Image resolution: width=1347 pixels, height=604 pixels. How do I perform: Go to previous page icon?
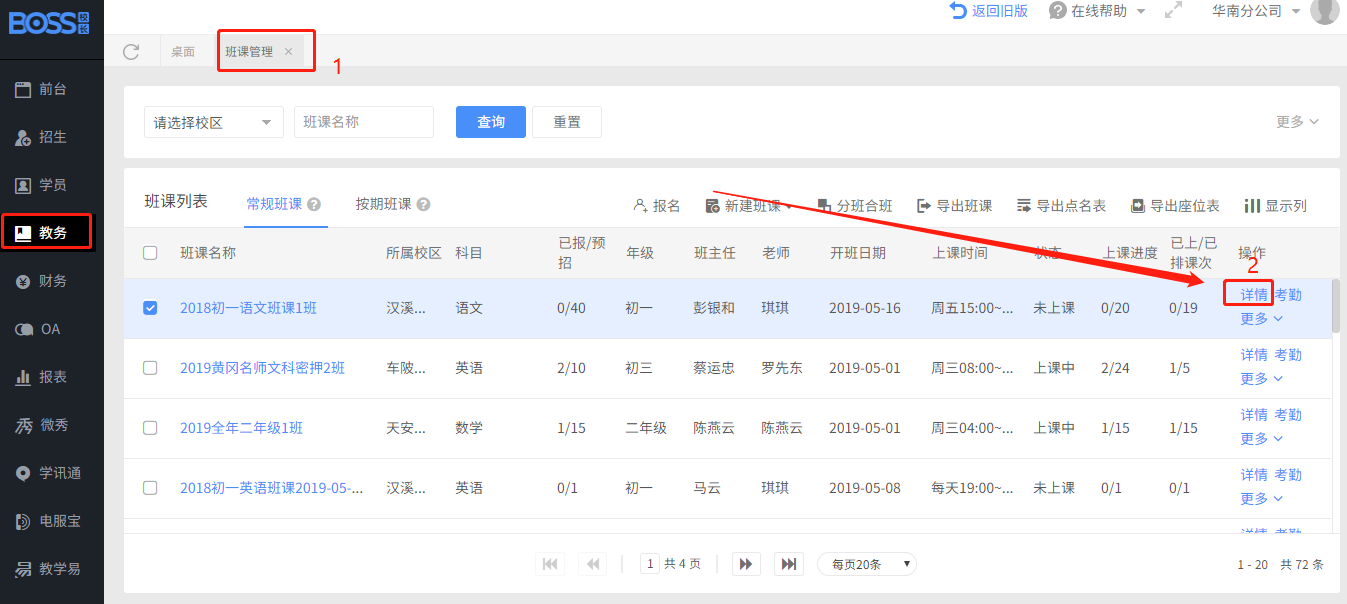tap(593, 564)
